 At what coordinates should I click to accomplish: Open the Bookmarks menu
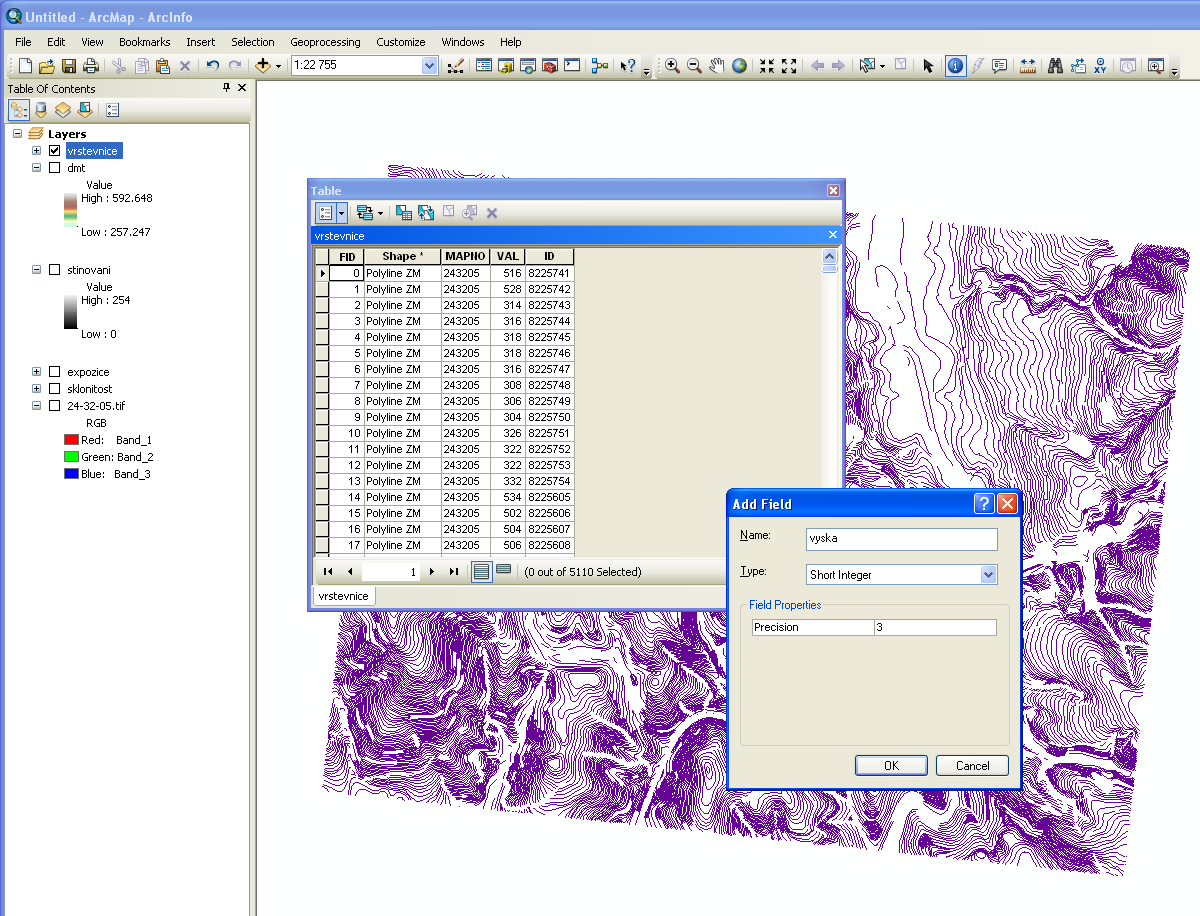[144, 42]
